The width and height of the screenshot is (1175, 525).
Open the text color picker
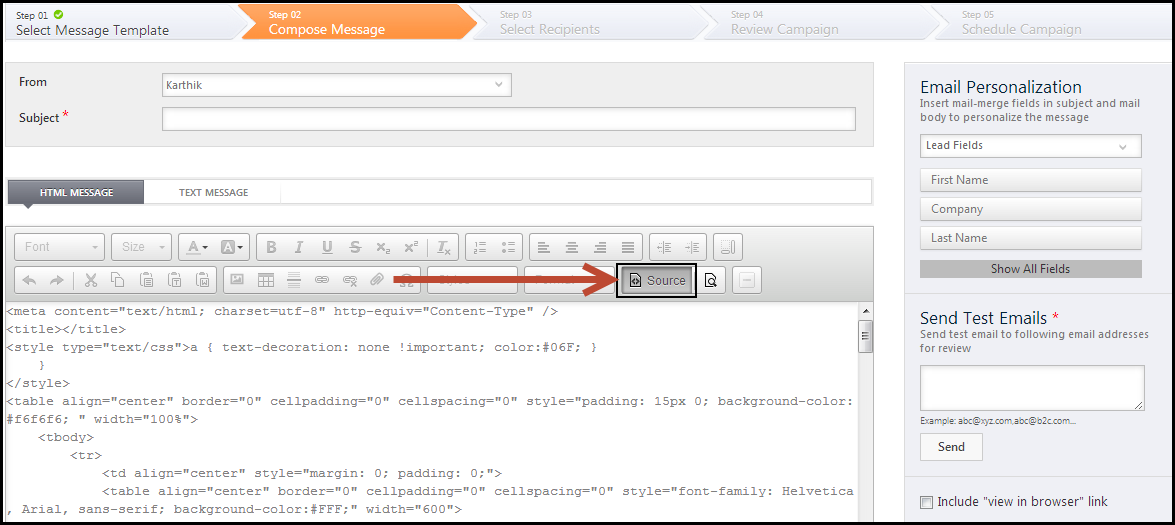(x=198, y=247)
